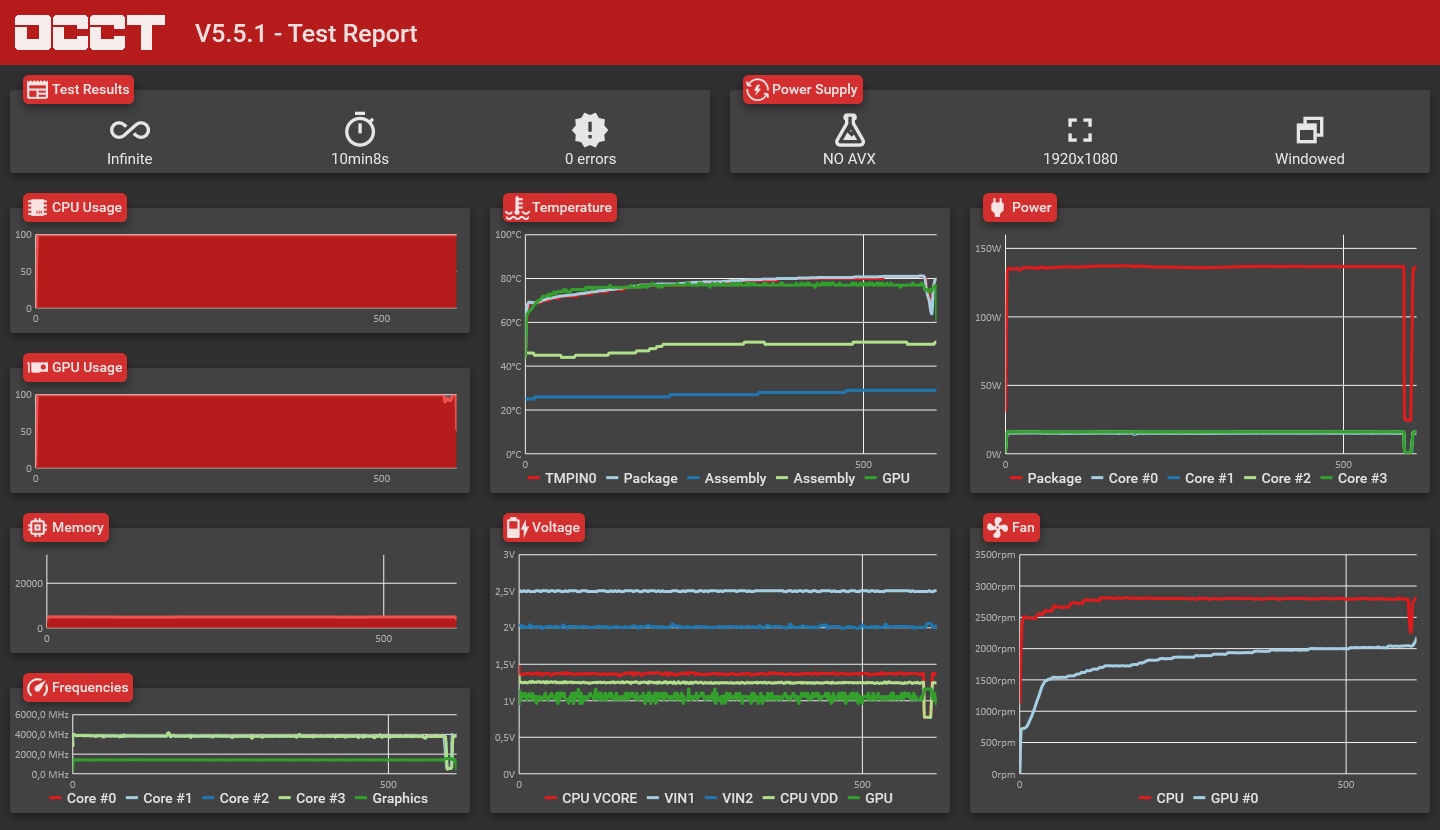Screen dimensions: 1440x830
Task: Toggle TMPIN0 series in Temperature legend
Action: pos(561,478)
